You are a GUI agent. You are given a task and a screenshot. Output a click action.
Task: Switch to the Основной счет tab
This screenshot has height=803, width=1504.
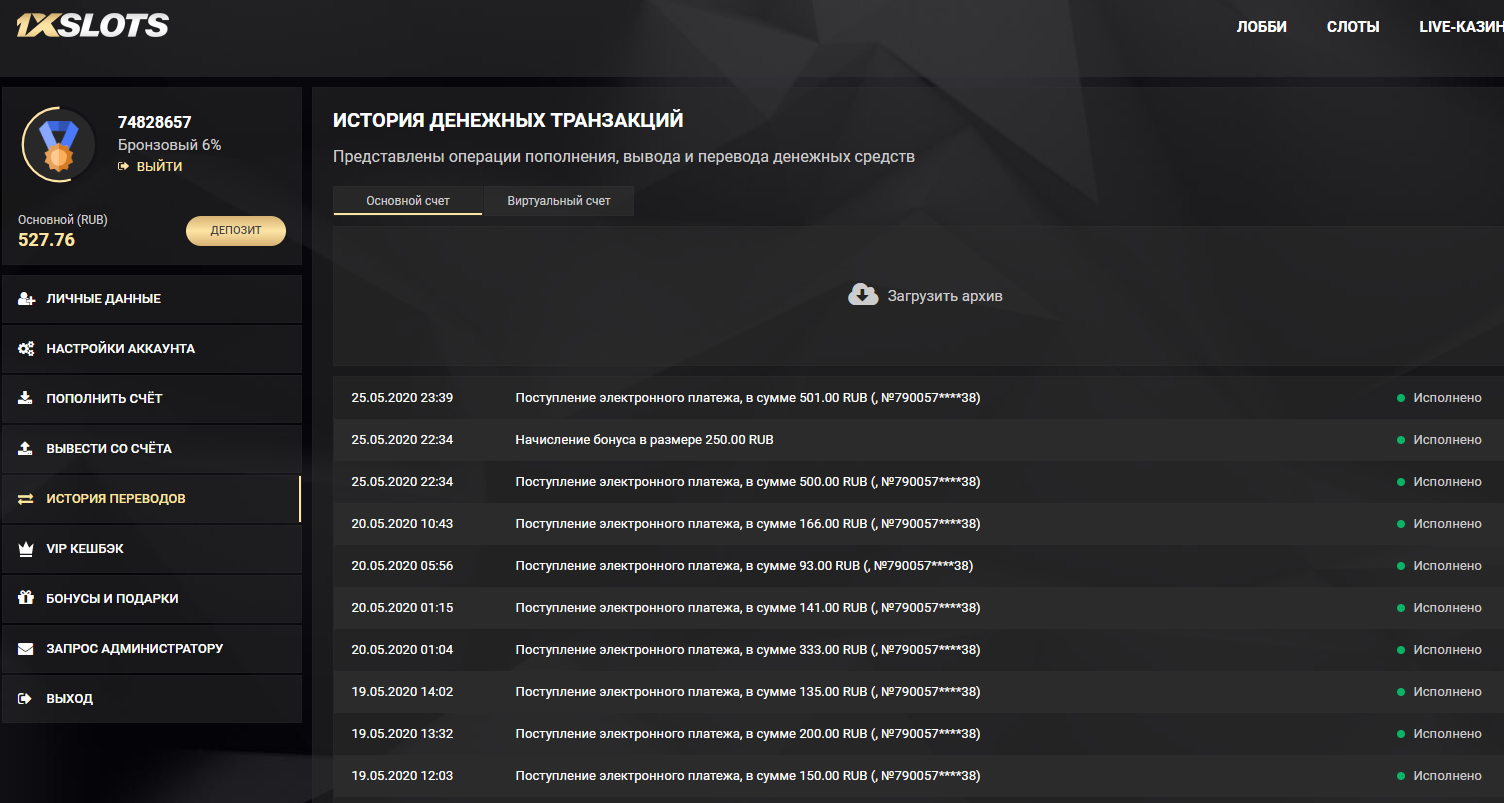click(408, 201)
